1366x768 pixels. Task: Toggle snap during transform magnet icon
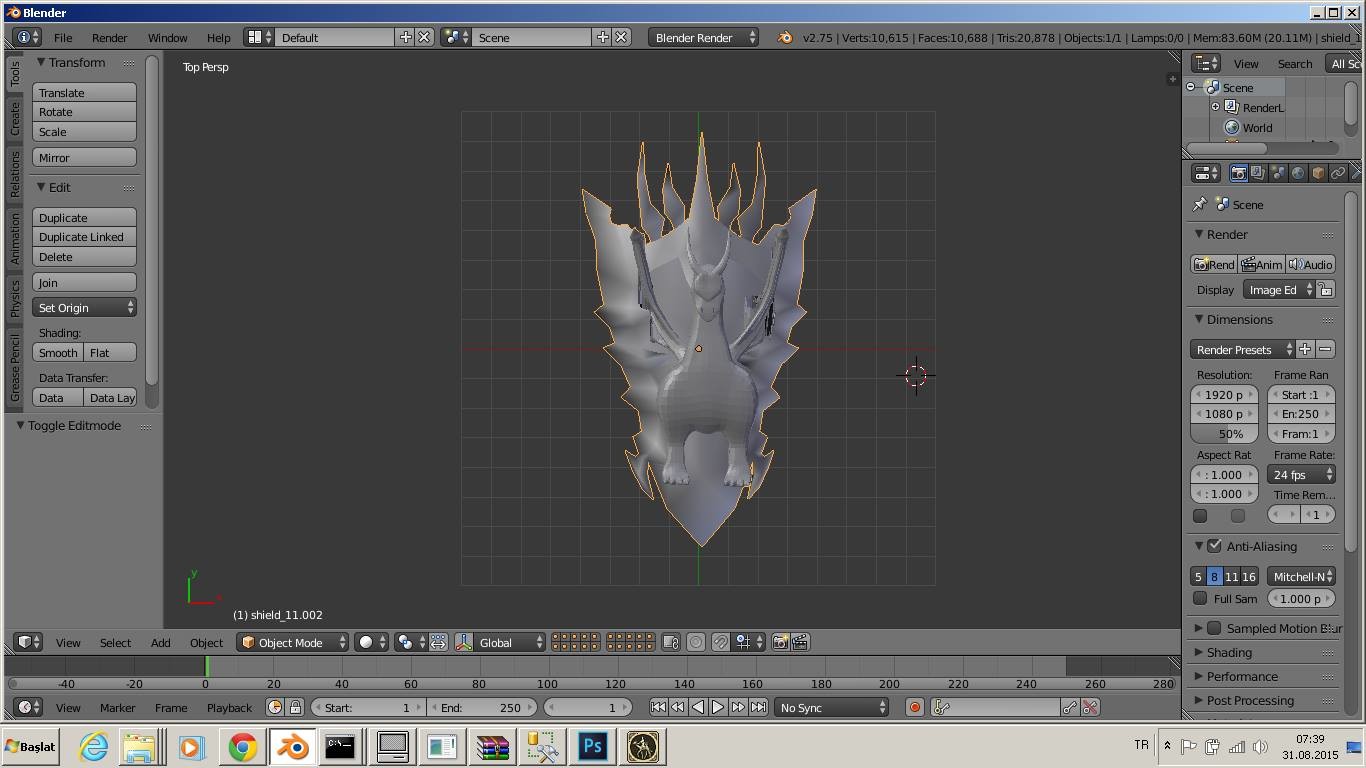[720, 642]
